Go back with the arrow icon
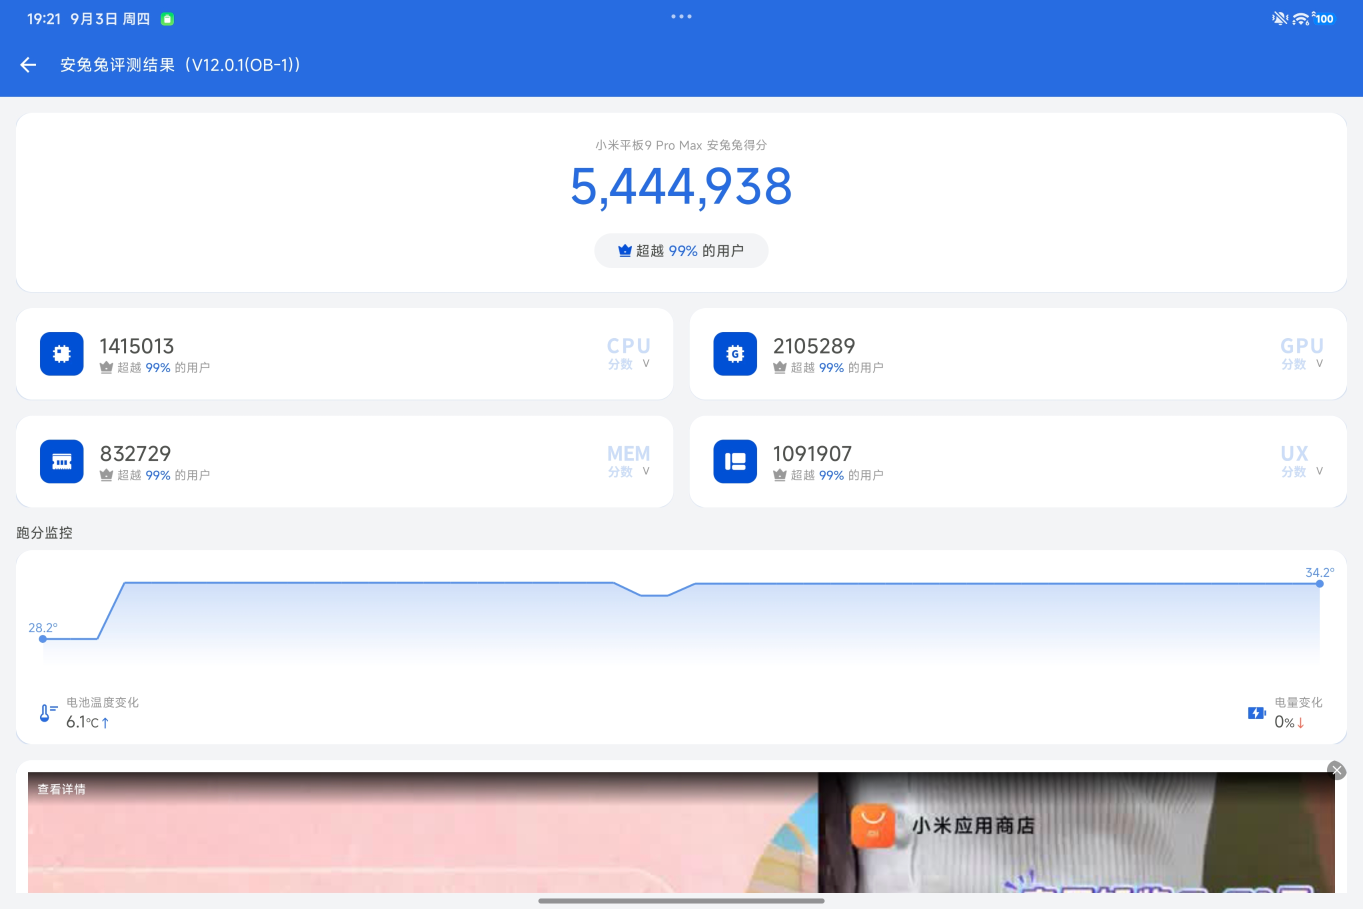The height and width of the screenshot is (909, 1363). click(x=28, y=65)
